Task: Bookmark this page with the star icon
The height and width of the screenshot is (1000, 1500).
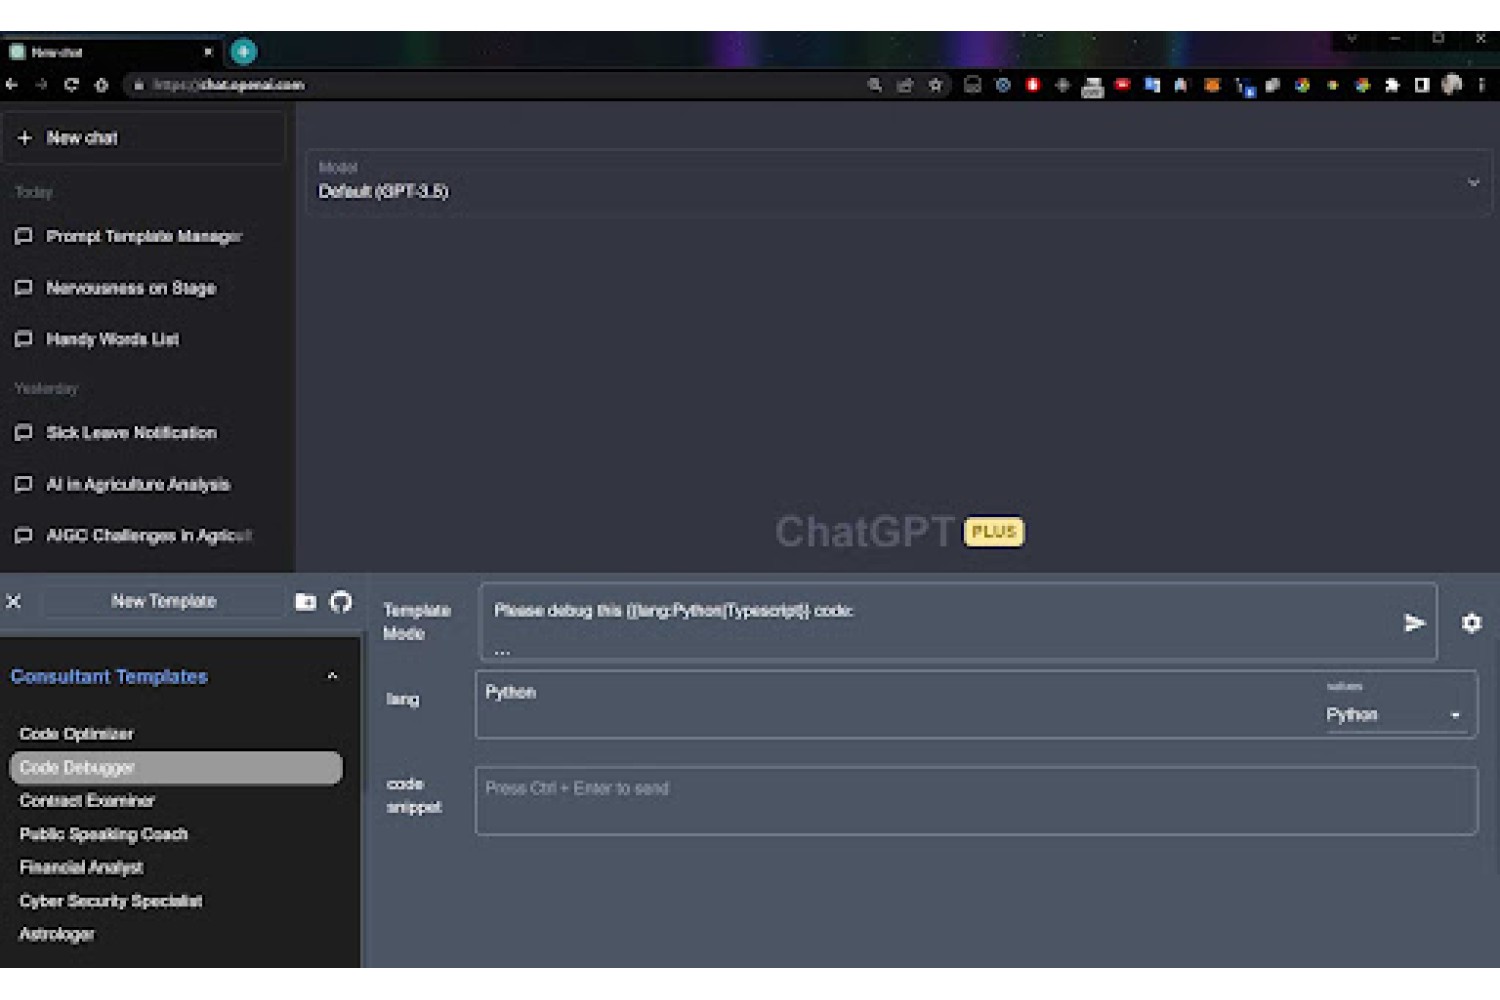Action: tap(935, 85)
